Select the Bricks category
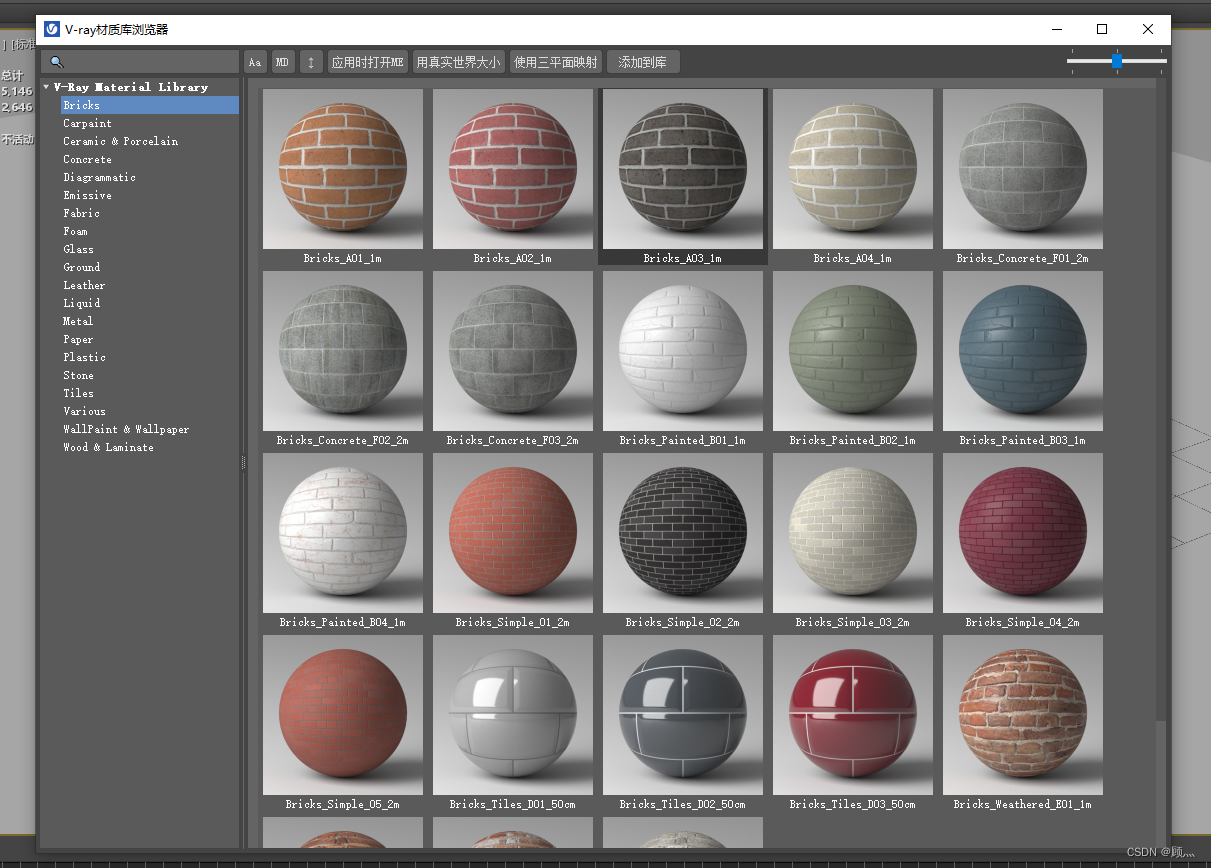Image resolution: width=1211 pixels, height=868 pixels. [x=149, y=105]
